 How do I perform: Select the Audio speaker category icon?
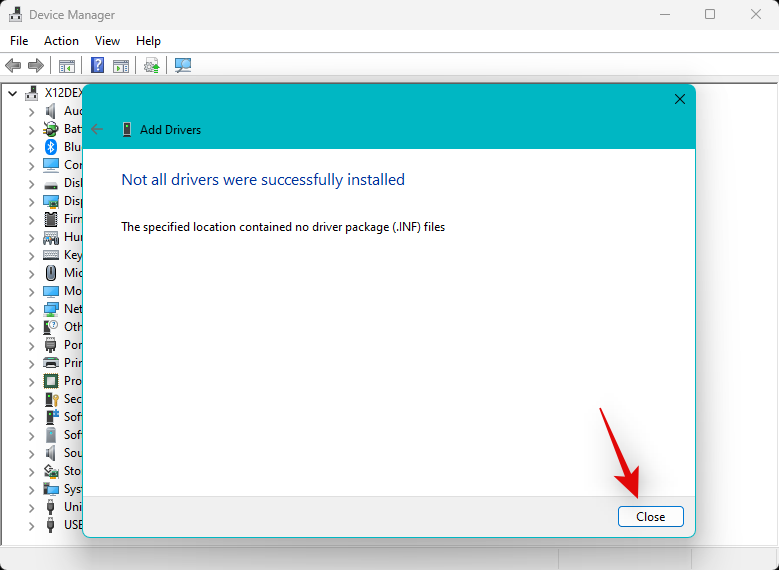[x=51, y=111]
